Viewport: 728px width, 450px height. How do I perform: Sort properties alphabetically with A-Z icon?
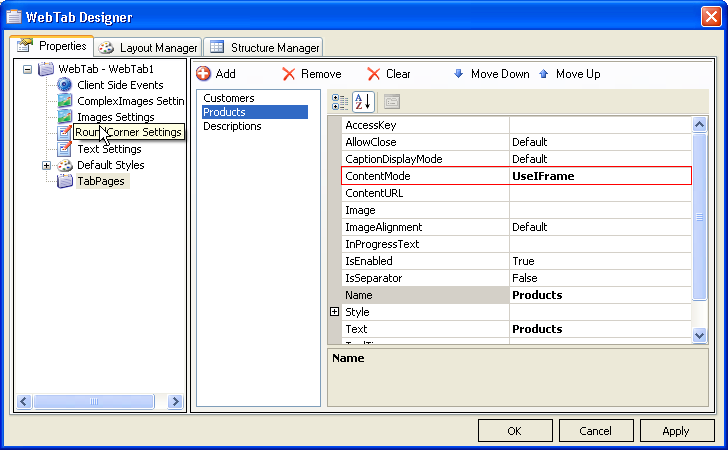362,101
